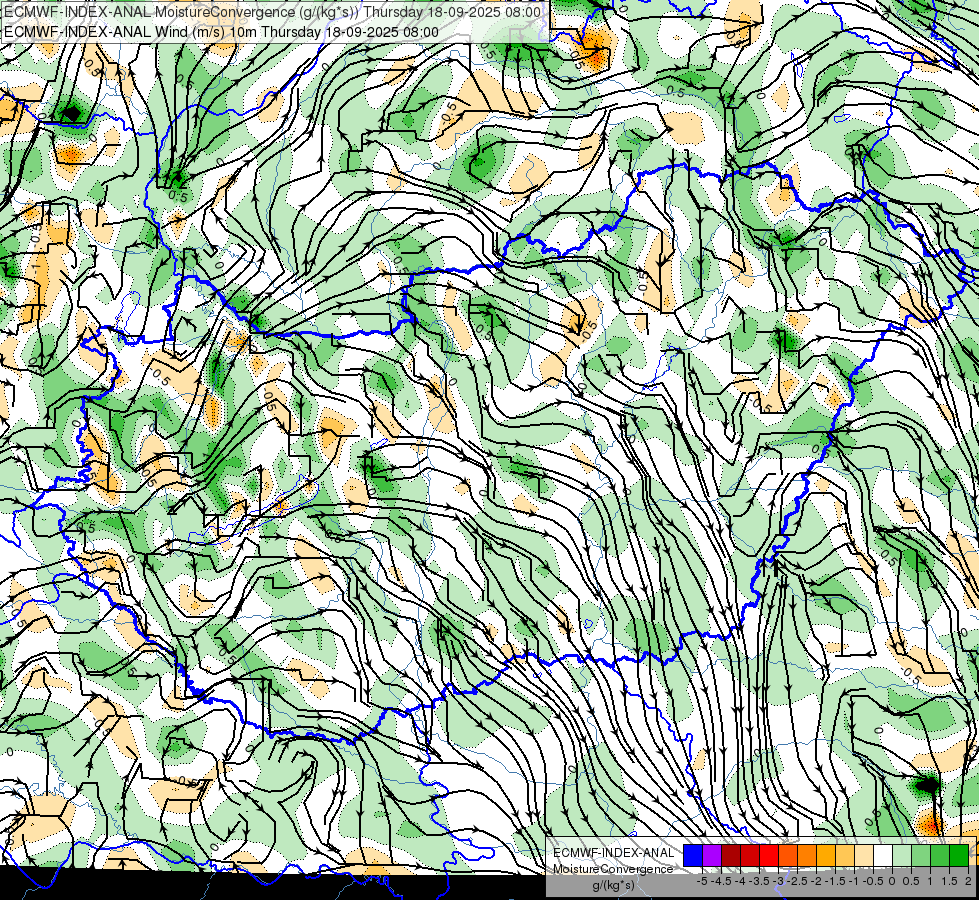The height and width of the screenshot is (900, 979).
Task: Click the 0.5 tick label on the legend
Action: [912, 881]
